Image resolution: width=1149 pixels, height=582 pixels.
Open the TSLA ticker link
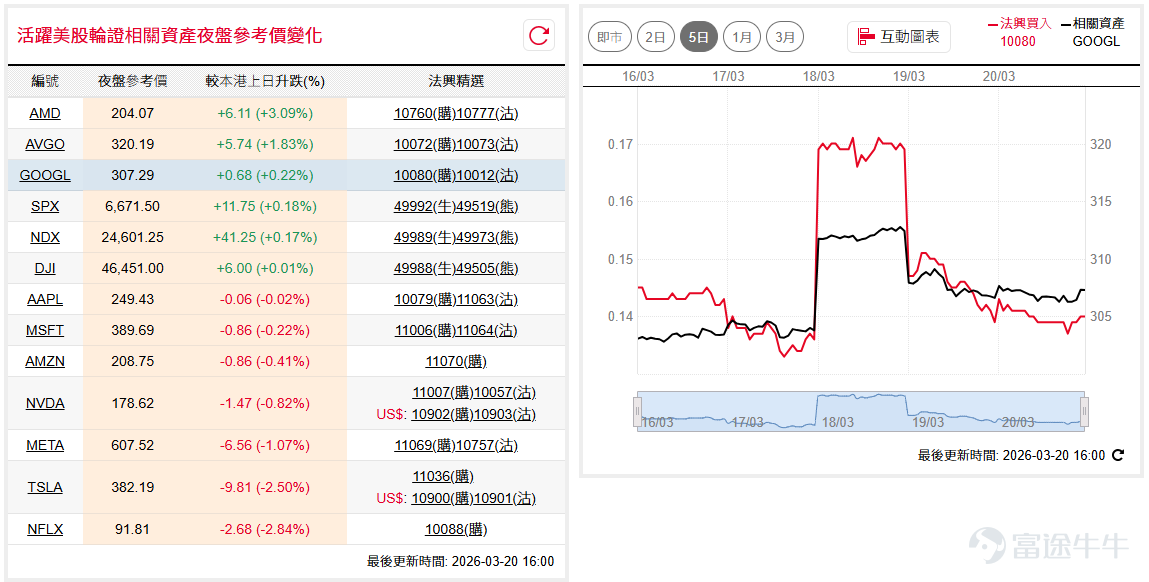pyautogui.click(x=45, y=487)
